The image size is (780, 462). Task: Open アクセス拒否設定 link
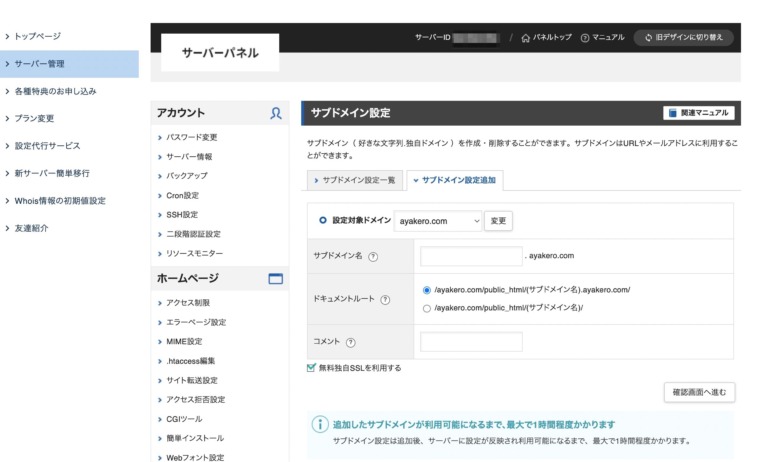(x=195, y=400)
